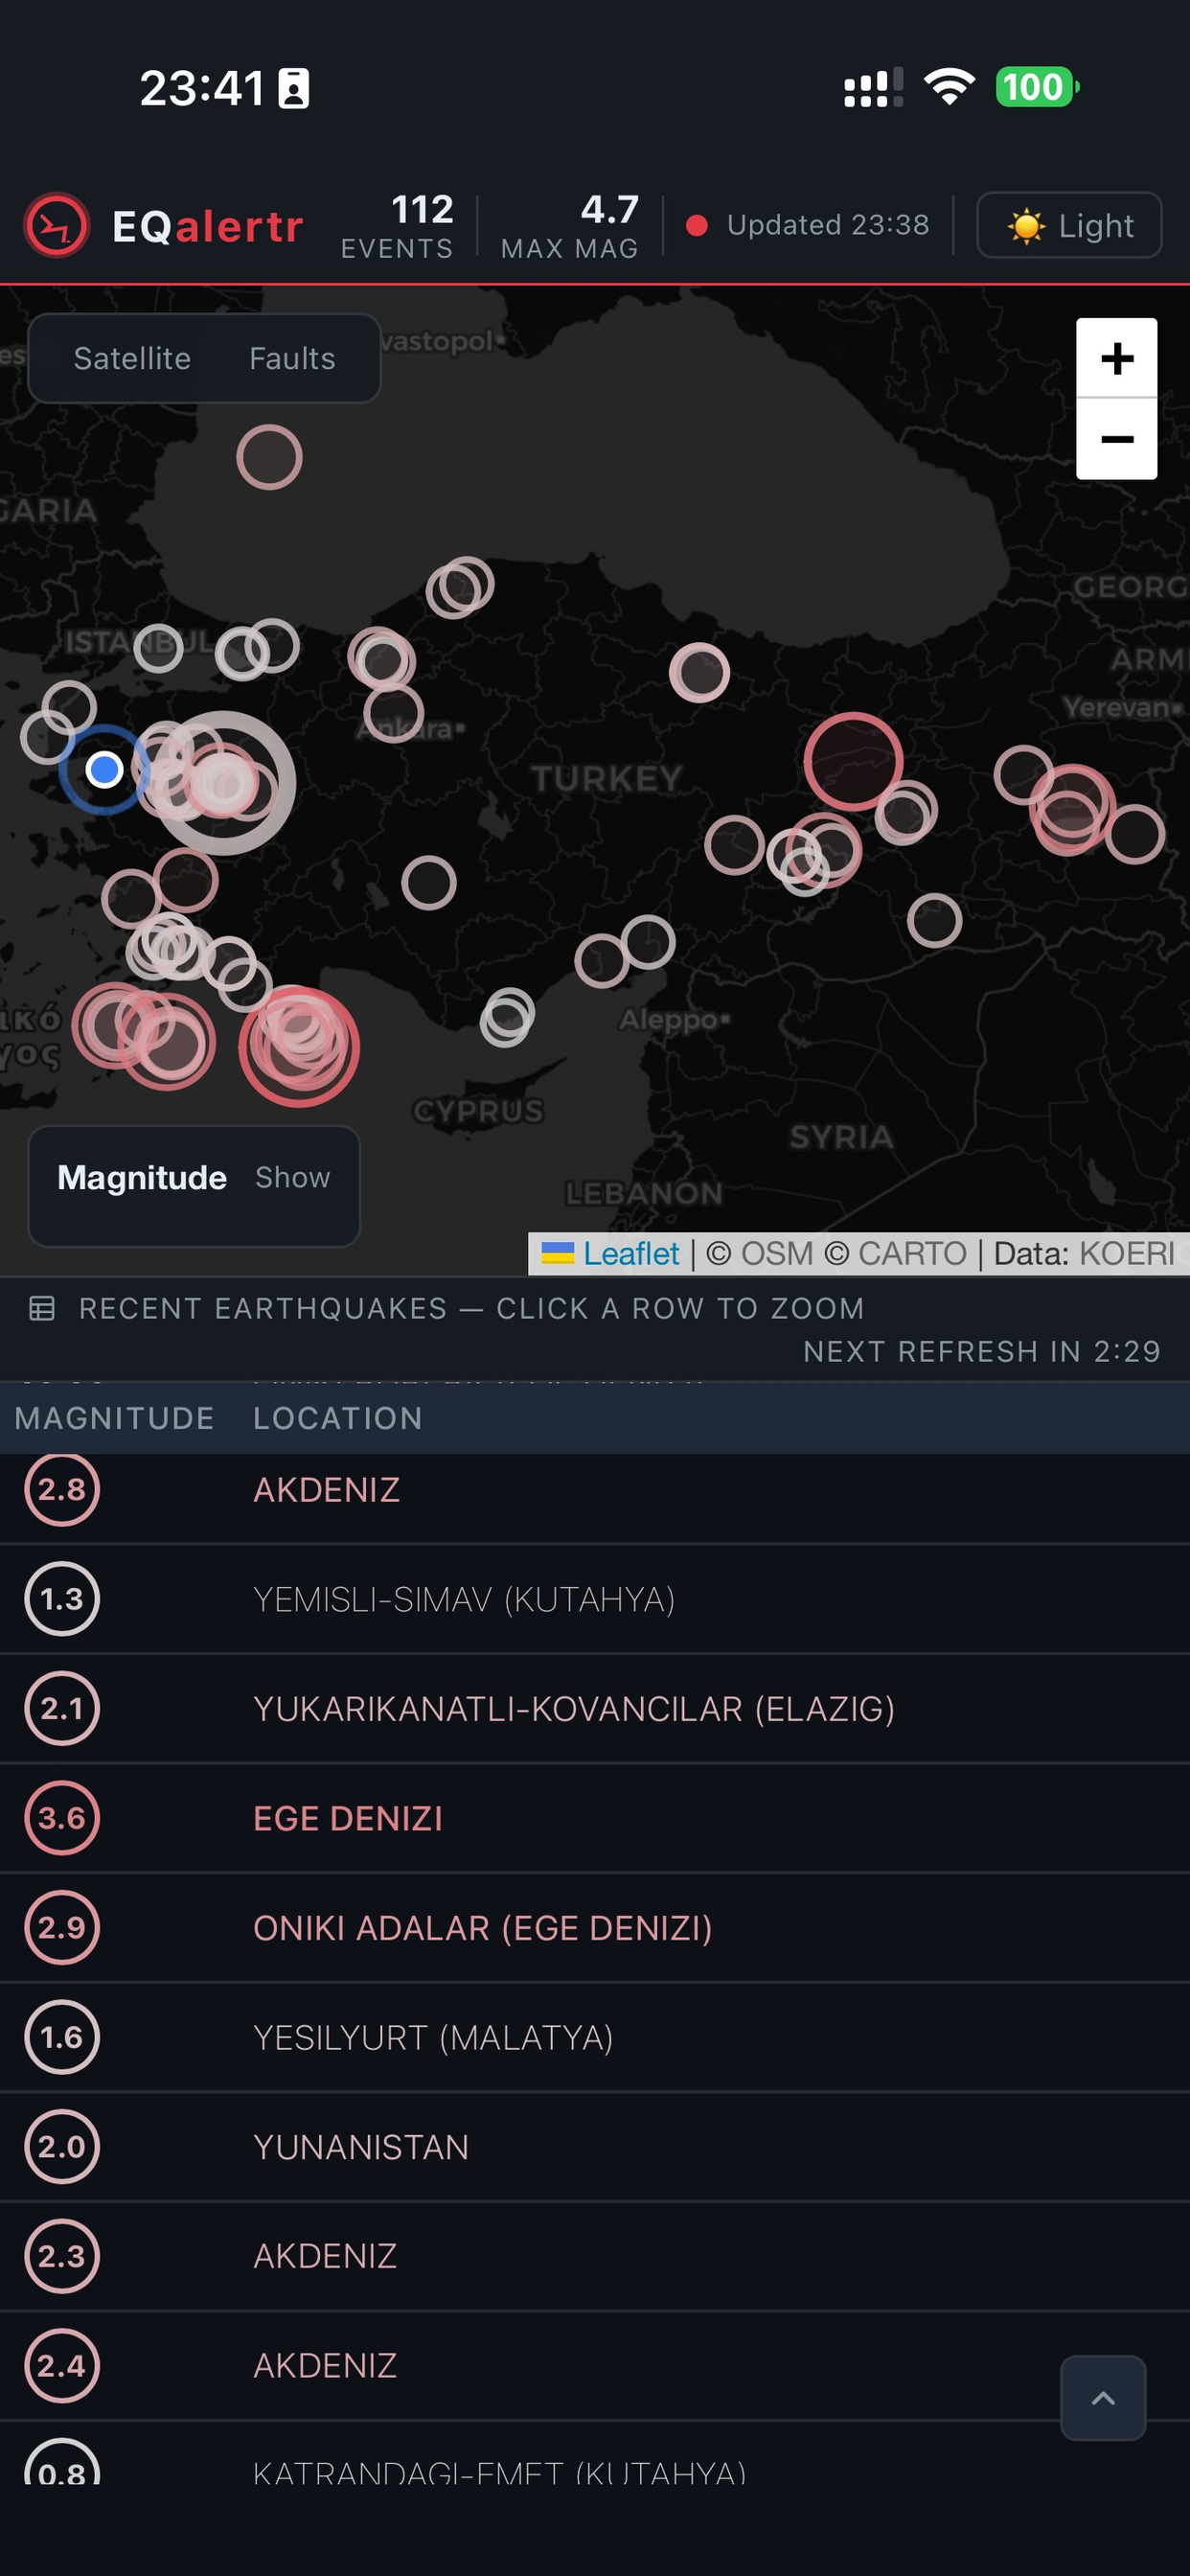Select the YUKARIKANATLI-KOVANCILAR (ELAZIG) row
Image resolution: width=1190 pixels, height=2576 pixels.
pyautogui.click(x=595, y=1708)
